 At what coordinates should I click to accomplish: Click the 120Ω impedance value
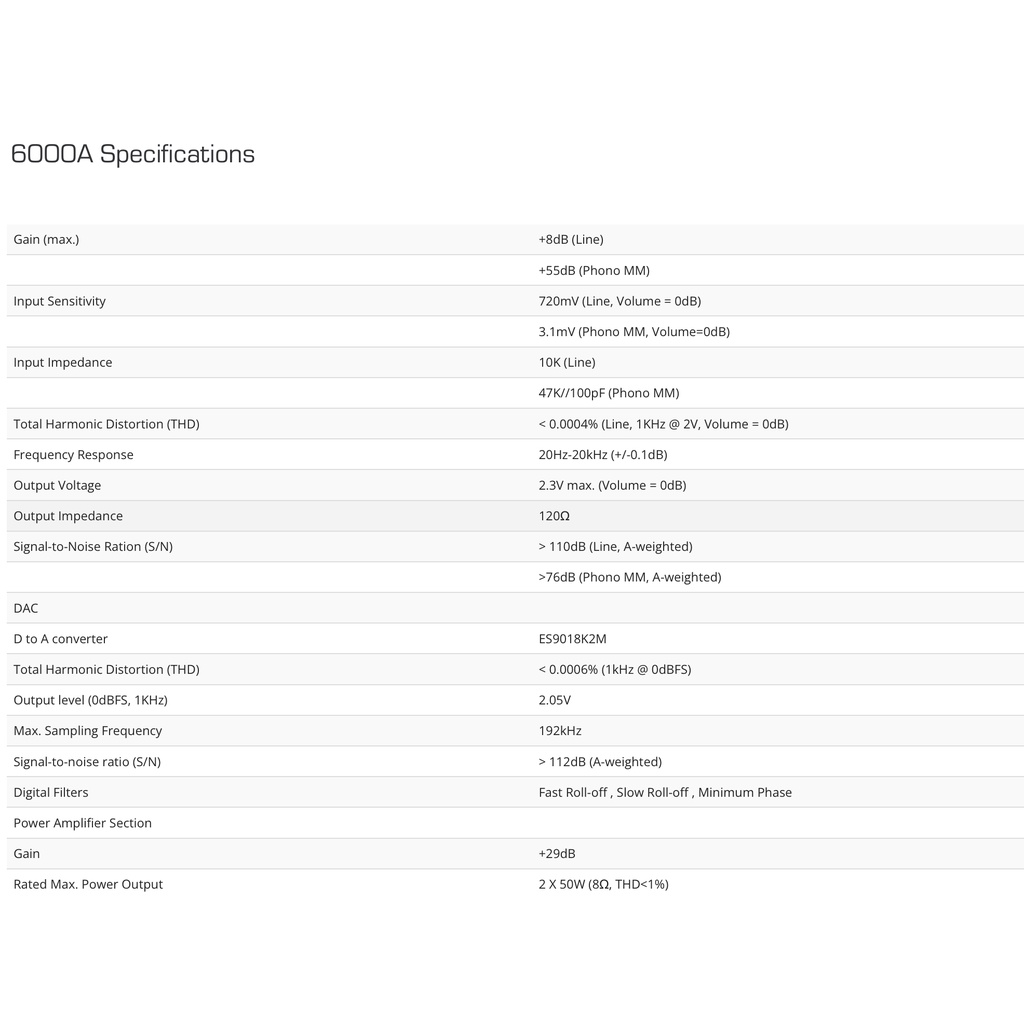click(554, 516)
